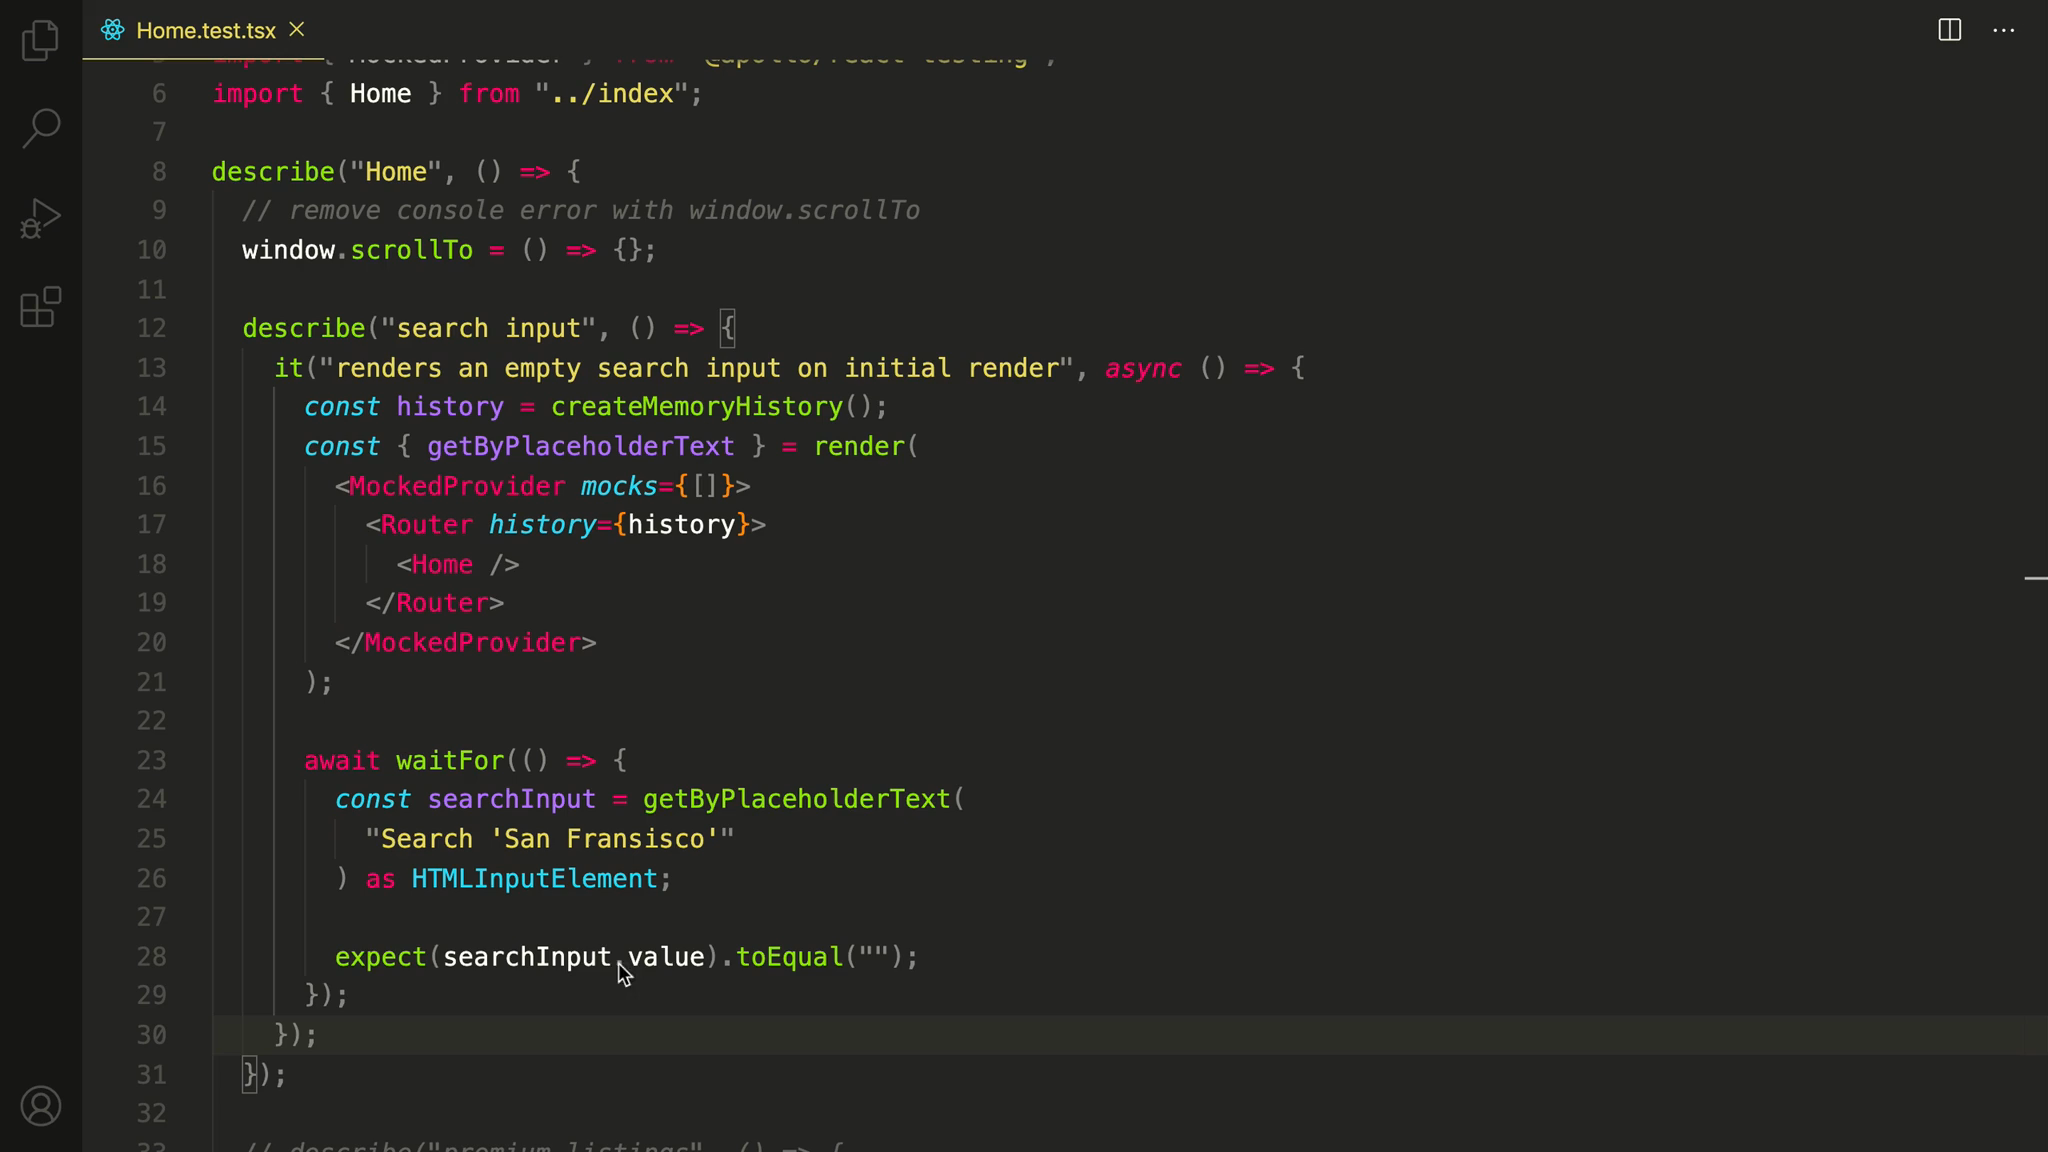Split the editor to the right
The height and width of the screenshot is (1152, 2048).
1949,30
